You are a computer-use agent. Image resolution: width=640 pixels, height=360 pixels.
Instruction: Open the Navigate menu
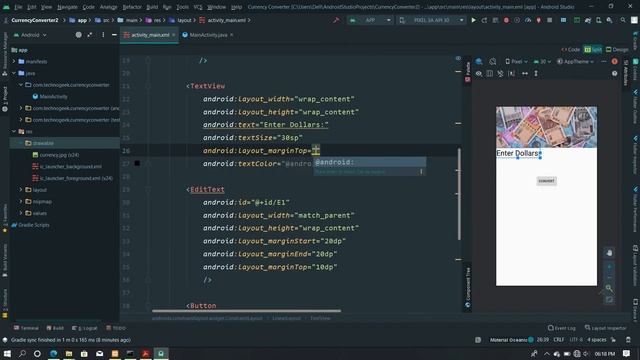pyautogui.click(x=67, y=7)
